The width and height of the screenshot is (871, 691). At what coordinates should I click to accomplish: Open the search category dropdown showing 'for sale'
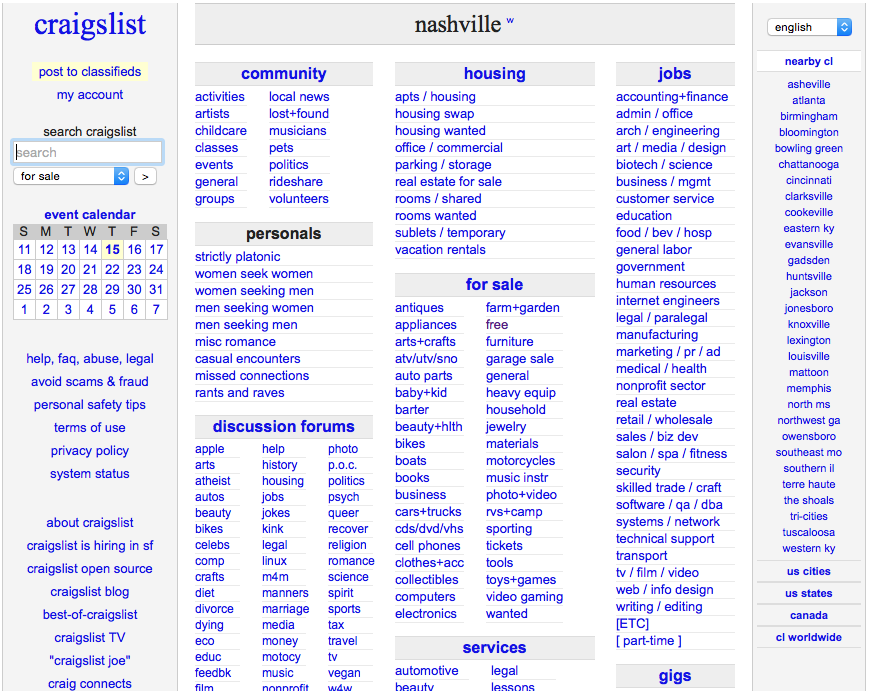71,176
